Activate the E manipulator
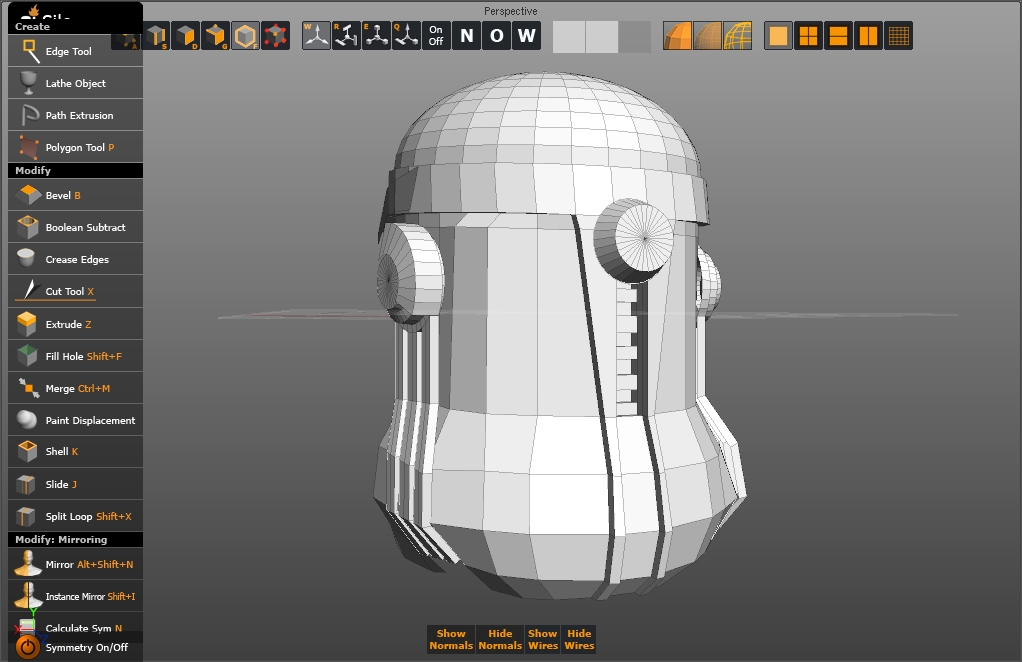The image size is (1022, 662). point(376,36)
